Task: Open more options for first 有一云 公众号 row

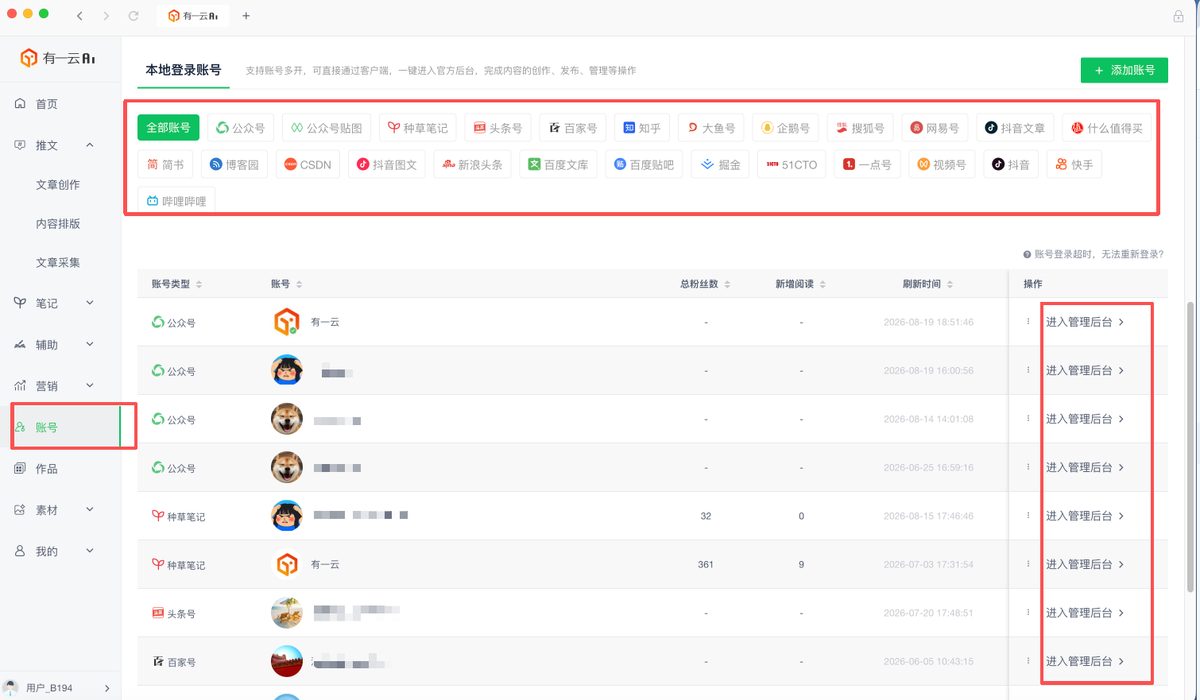Action: [1028, 322]
